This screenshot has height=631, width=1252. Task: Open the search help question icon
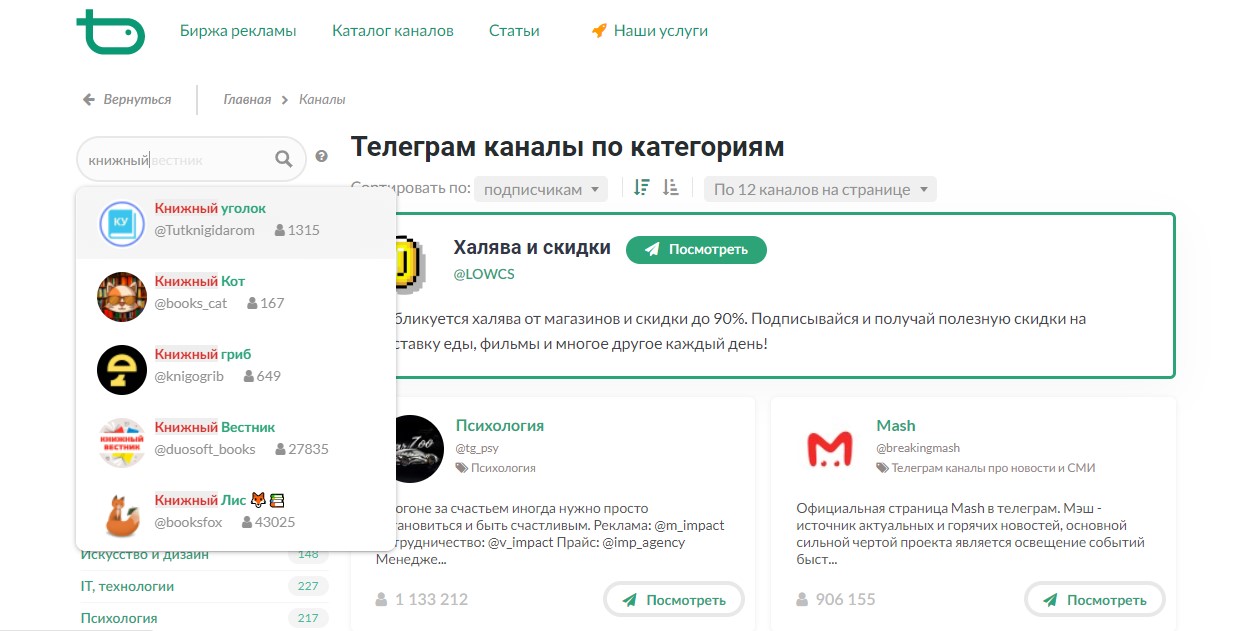coord(321,156)
